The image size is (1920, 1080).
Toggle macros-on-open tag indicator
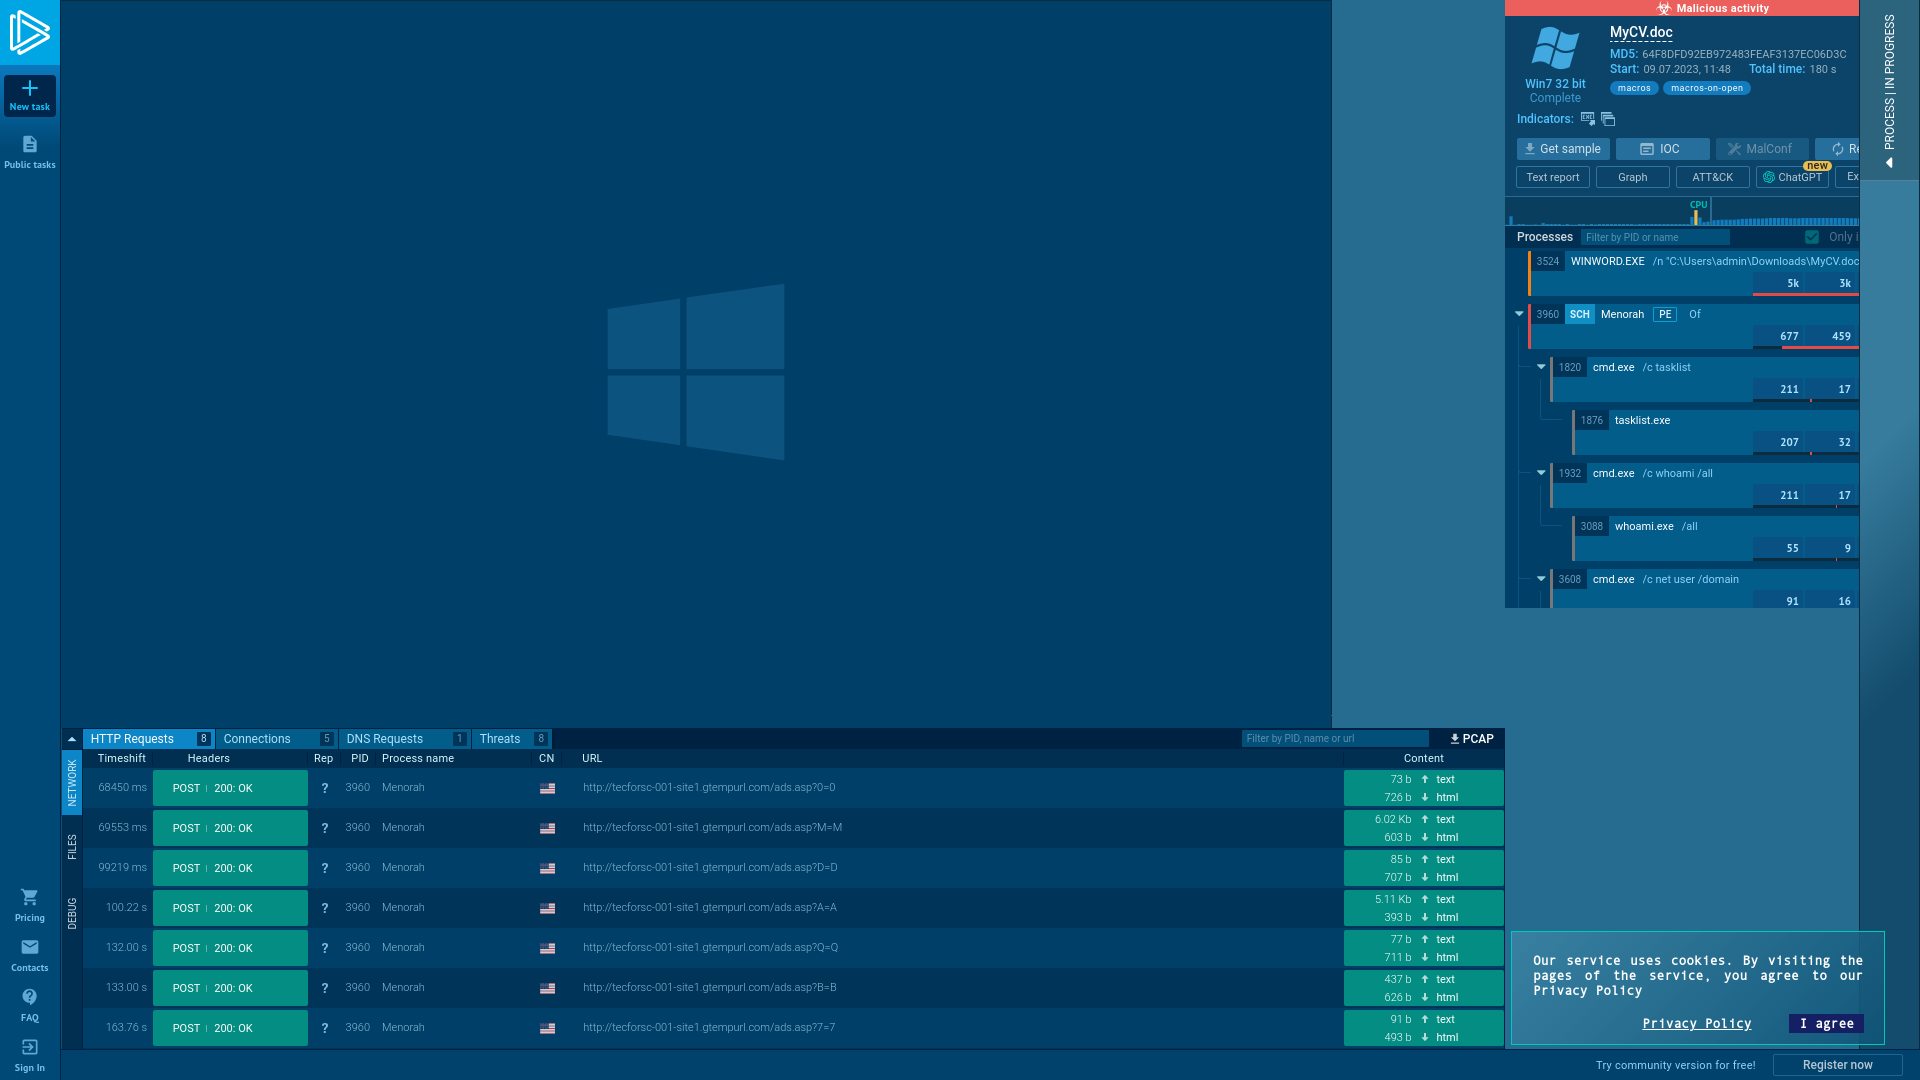[x=1706, y=87]
